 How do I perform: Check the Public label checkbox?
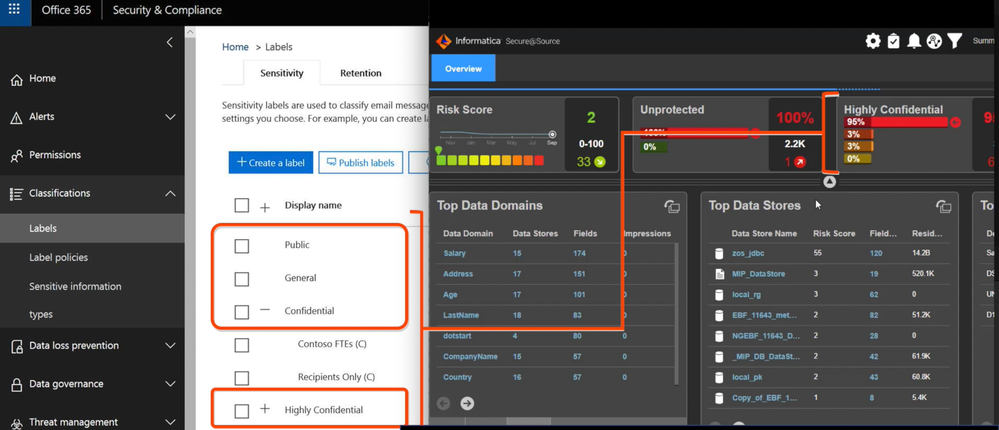tap(241, 245)
